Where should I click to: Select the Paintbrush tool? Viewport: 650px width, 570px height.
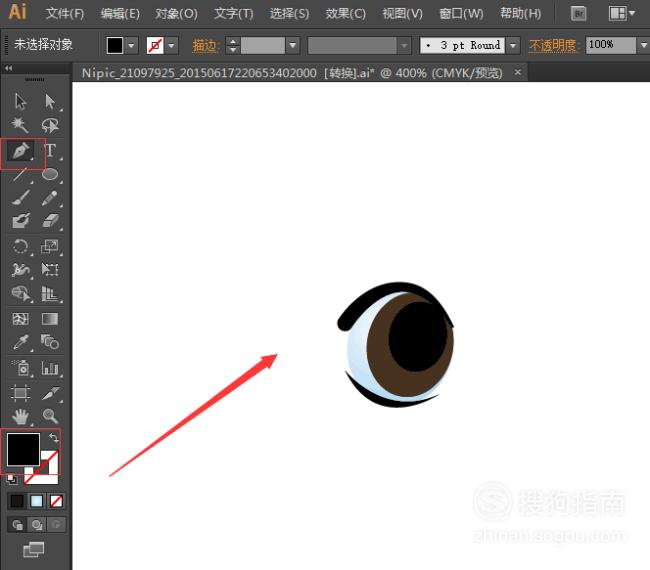click(20, 198)
